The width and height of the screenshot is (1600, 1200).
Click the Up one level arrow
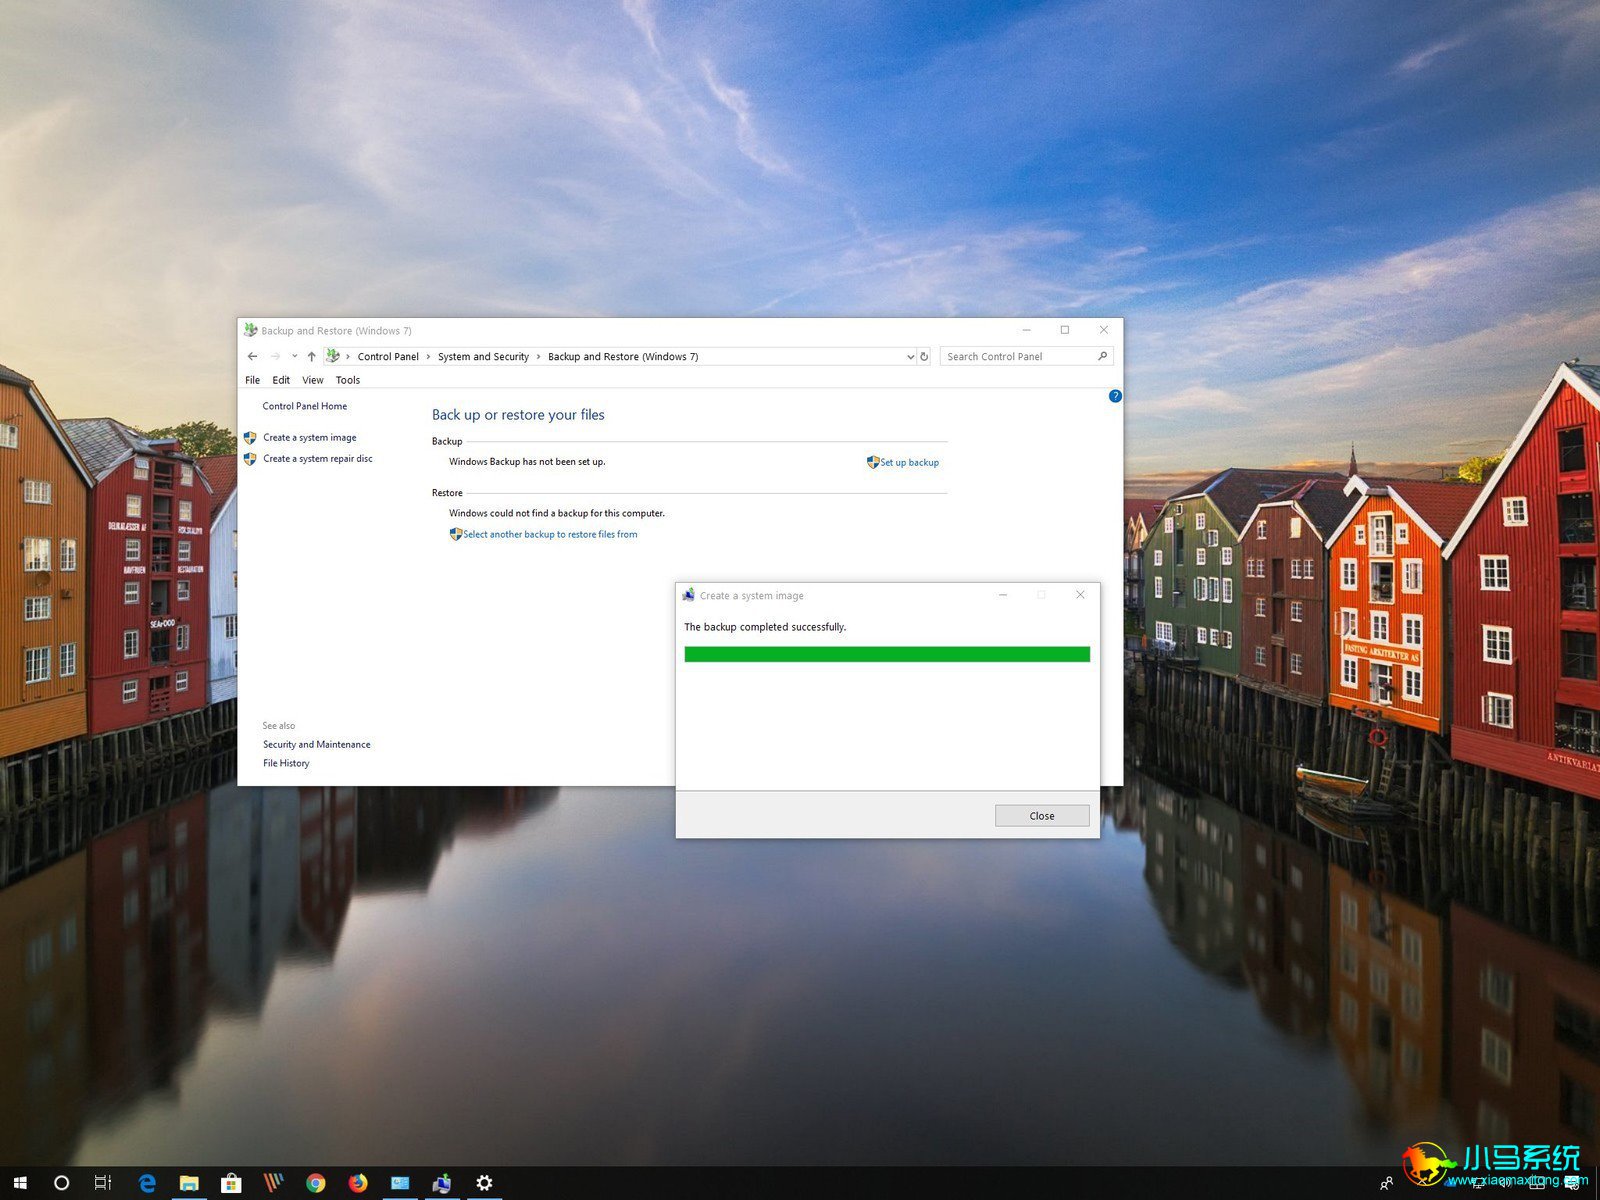click(311, 357)
